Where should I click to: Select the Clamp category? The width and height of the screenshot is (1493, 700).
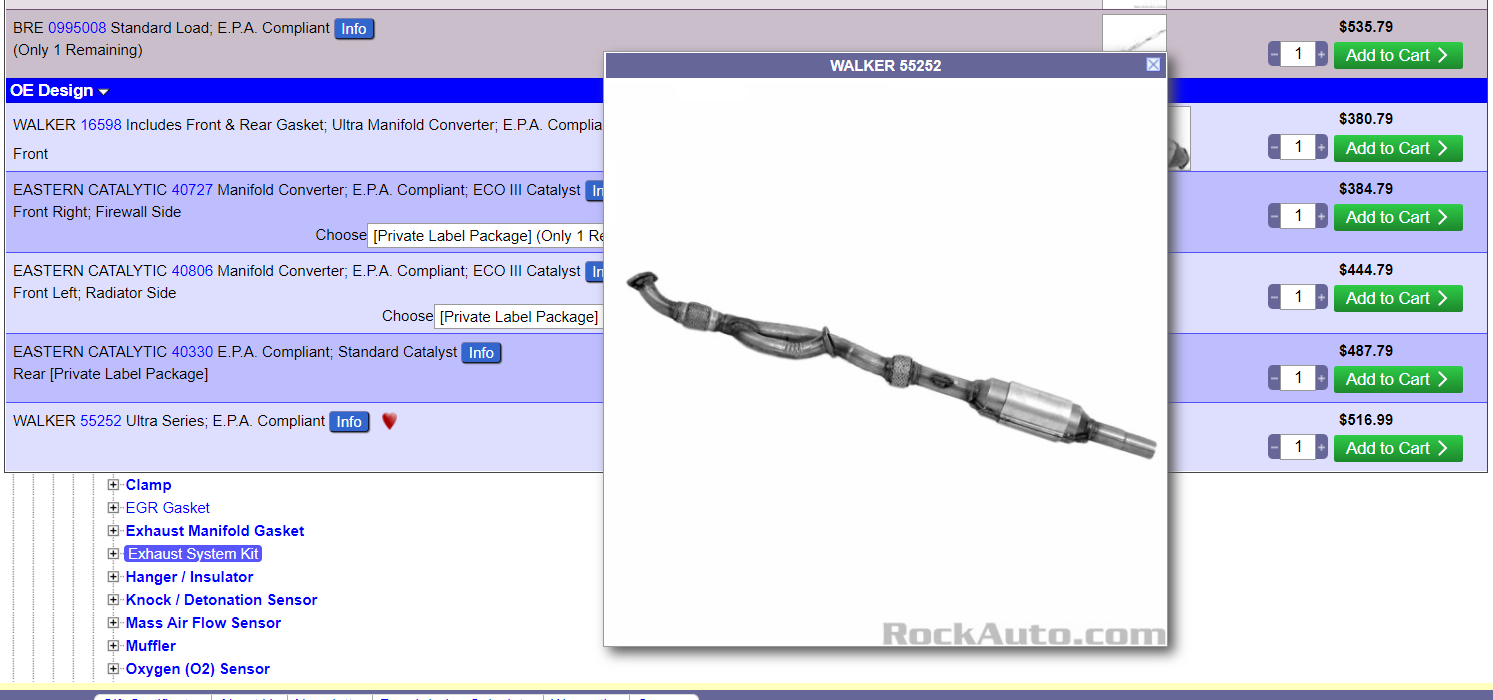148,485
